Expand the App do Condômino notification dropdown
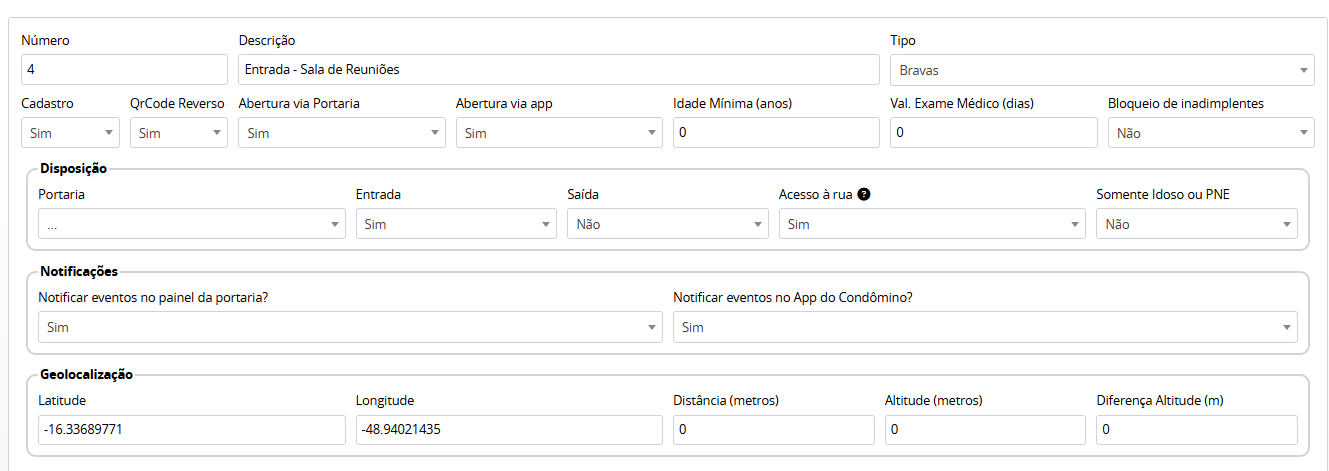1329x471 pixels. pos(984,327)
